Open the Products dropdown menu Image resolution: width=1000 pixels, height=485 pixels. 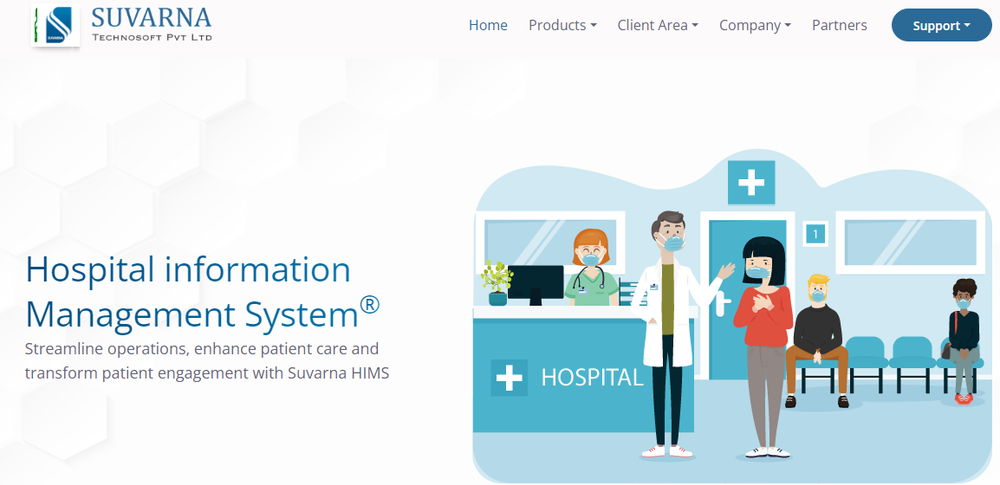562,25
